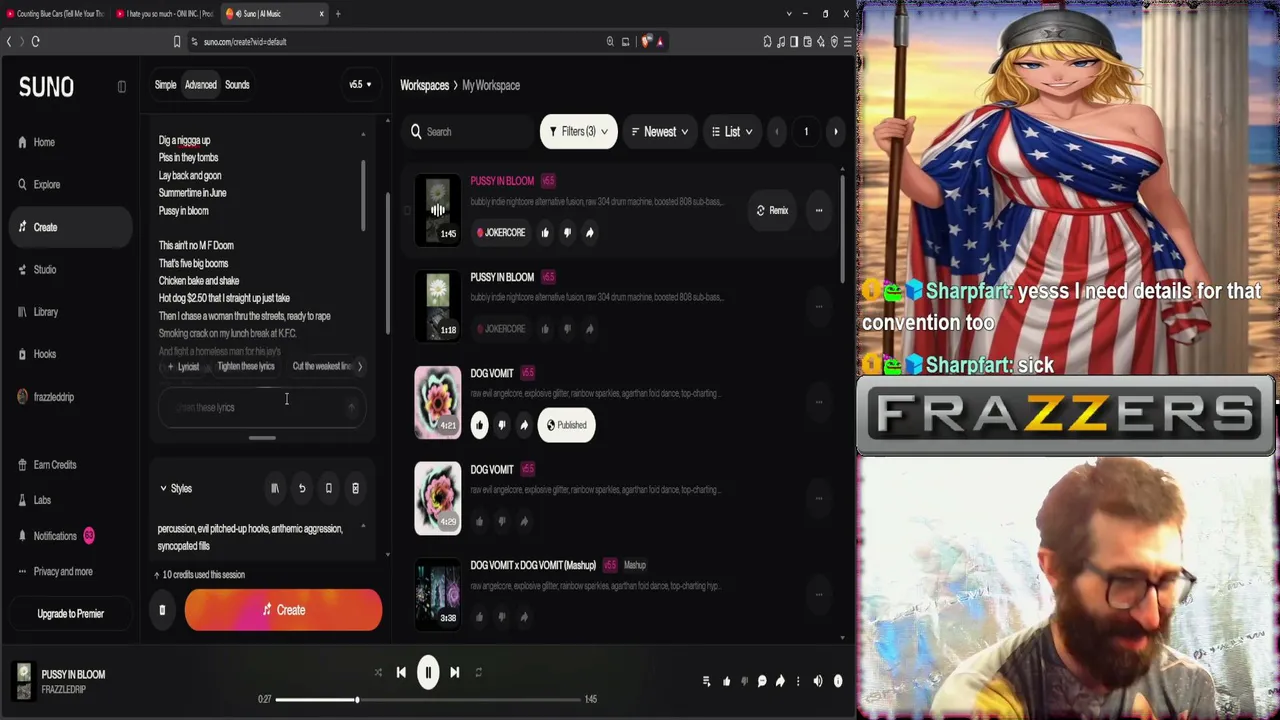Toggle like for the playing song in player bar

point(726,681)
